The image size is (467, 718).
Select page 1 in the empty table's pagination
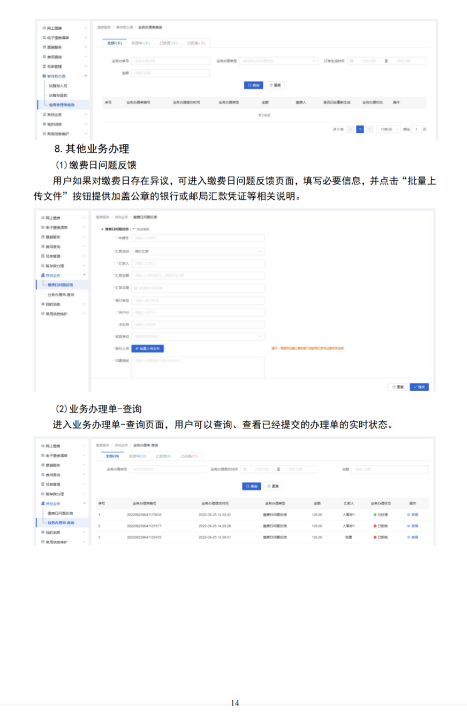coord(360,129)
